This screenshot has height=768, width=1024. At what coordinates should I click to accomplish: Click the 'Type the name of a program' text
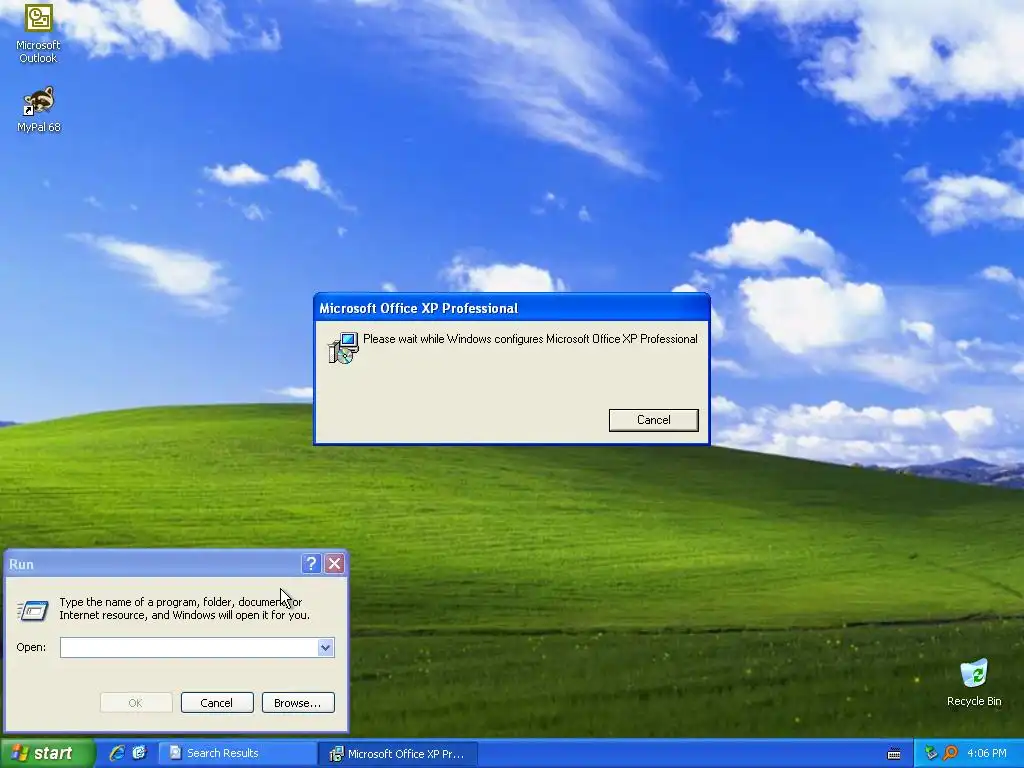click(x=184, y=609)
